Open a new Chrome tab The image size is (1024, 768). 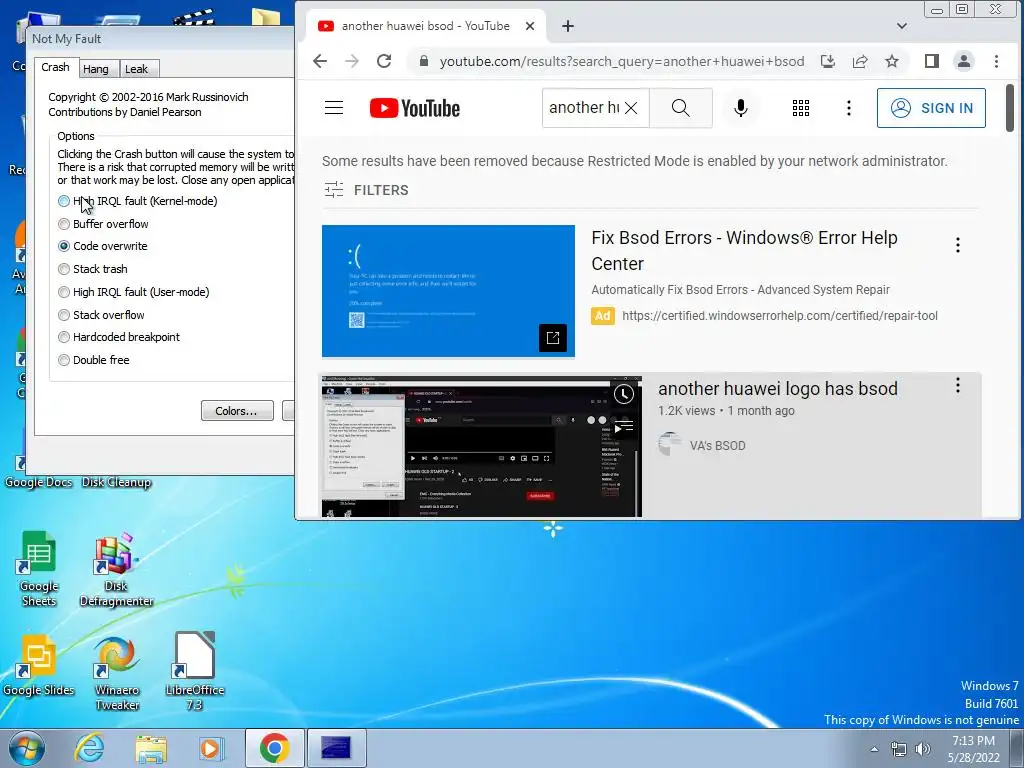tap(568, 26)
